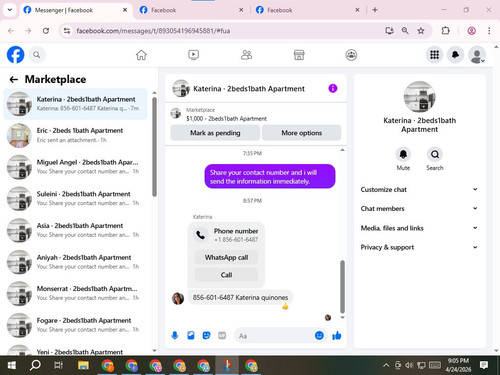Open Monserrat conversation
This screenshot has width=500, height=375.
pyautogui.click(x=76, y=293)
